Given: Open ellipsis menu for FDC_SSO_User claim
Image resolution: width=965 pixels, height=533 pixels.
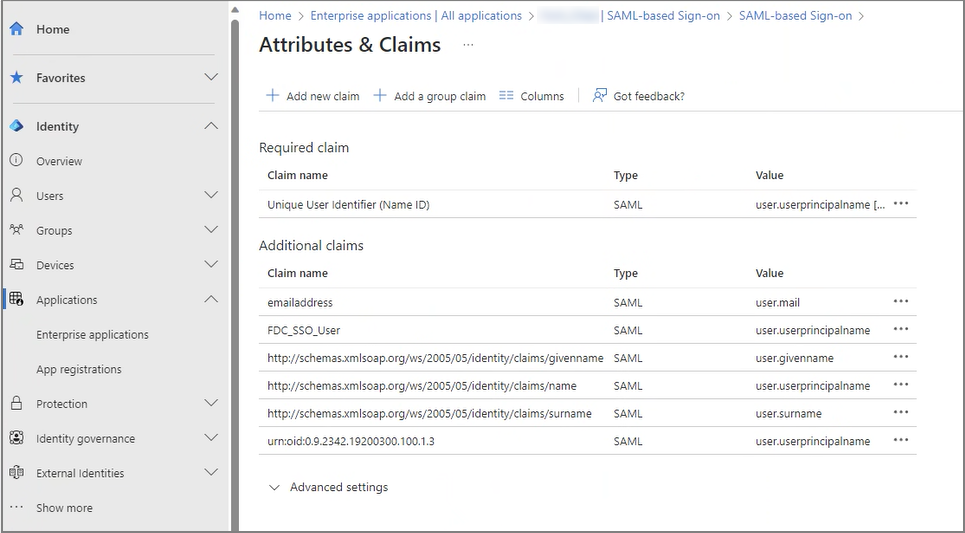Looking at the screenshot, I should (x=901, y=330).
